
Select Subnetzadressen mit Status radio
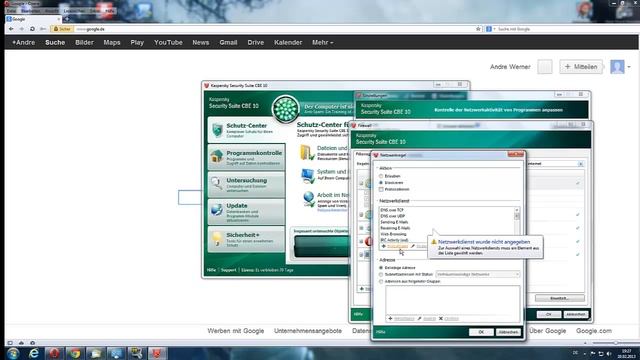pyautogui.click(x=381, y=275)
